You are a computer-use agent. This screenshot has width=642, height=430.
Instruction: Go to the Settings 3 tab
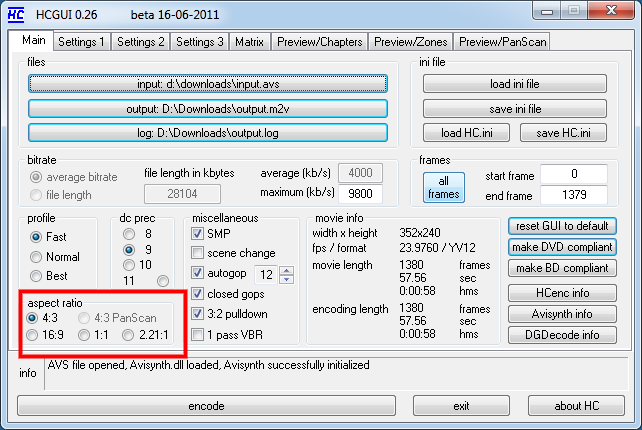[x=199, y=42]
